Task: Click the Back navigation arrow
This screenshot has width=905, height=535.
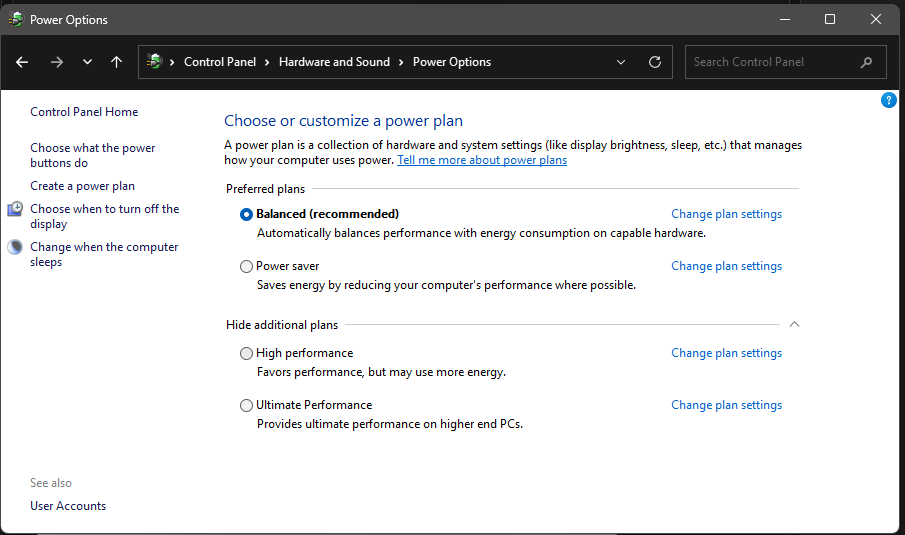Action: (x=22, y=62)
